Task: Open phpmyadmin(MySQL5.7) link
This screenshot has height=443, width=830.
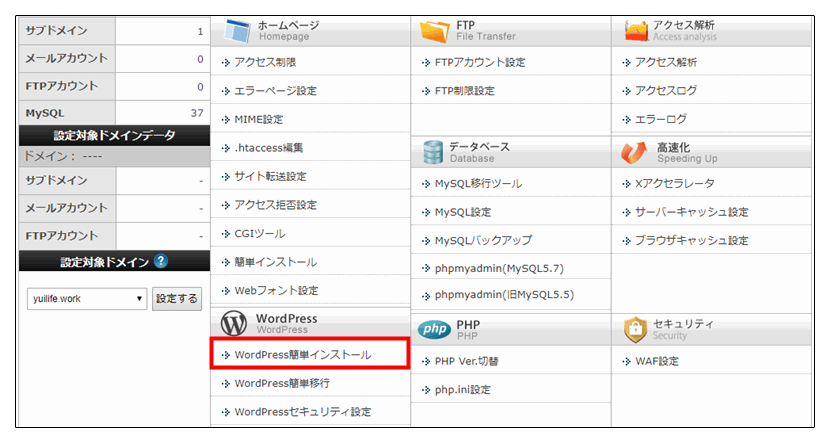Action: pos(499,269)
